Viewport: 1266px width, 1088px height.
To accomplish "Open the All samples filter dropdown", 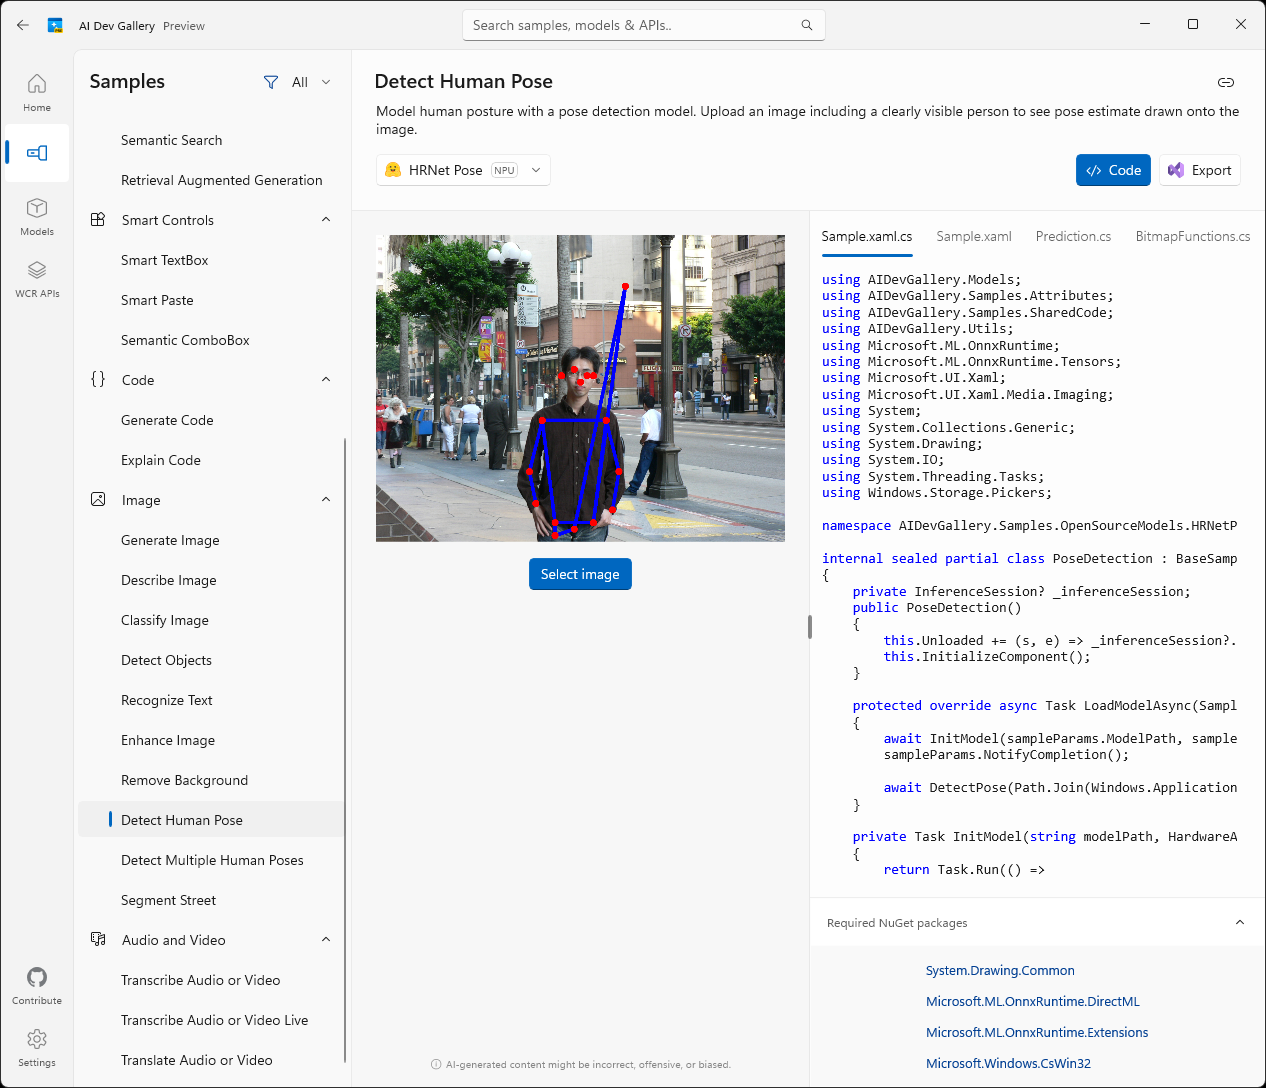I will coord(297,82).
